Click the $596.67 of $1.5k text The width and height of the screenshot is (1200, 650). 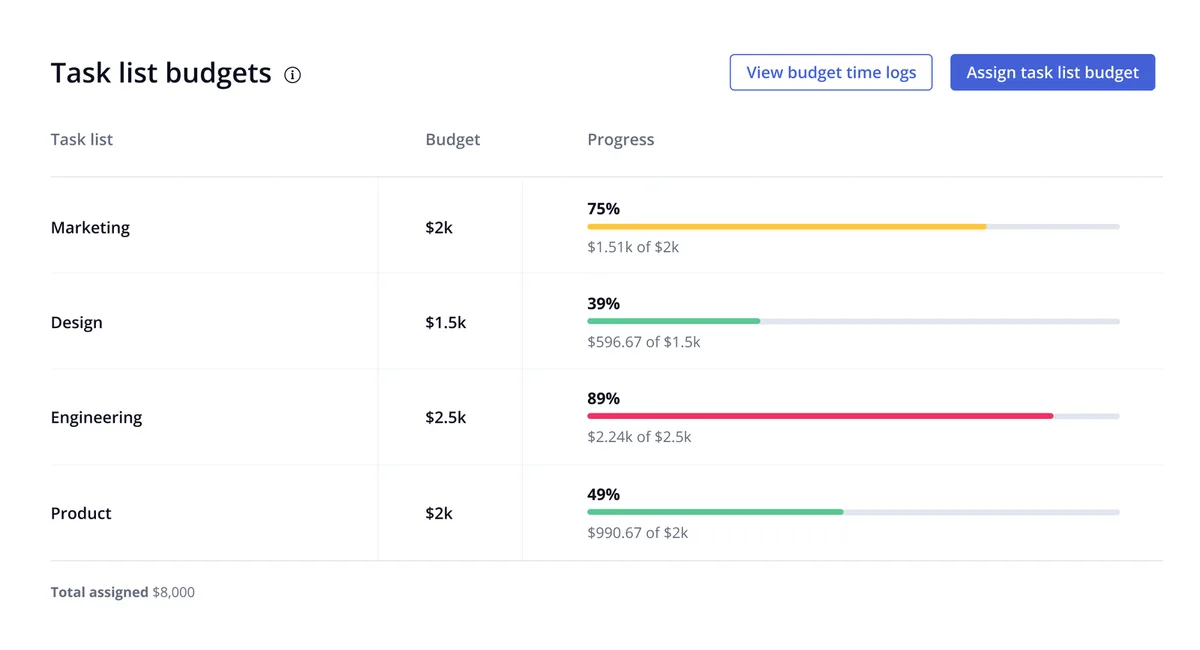pos(644,342)
